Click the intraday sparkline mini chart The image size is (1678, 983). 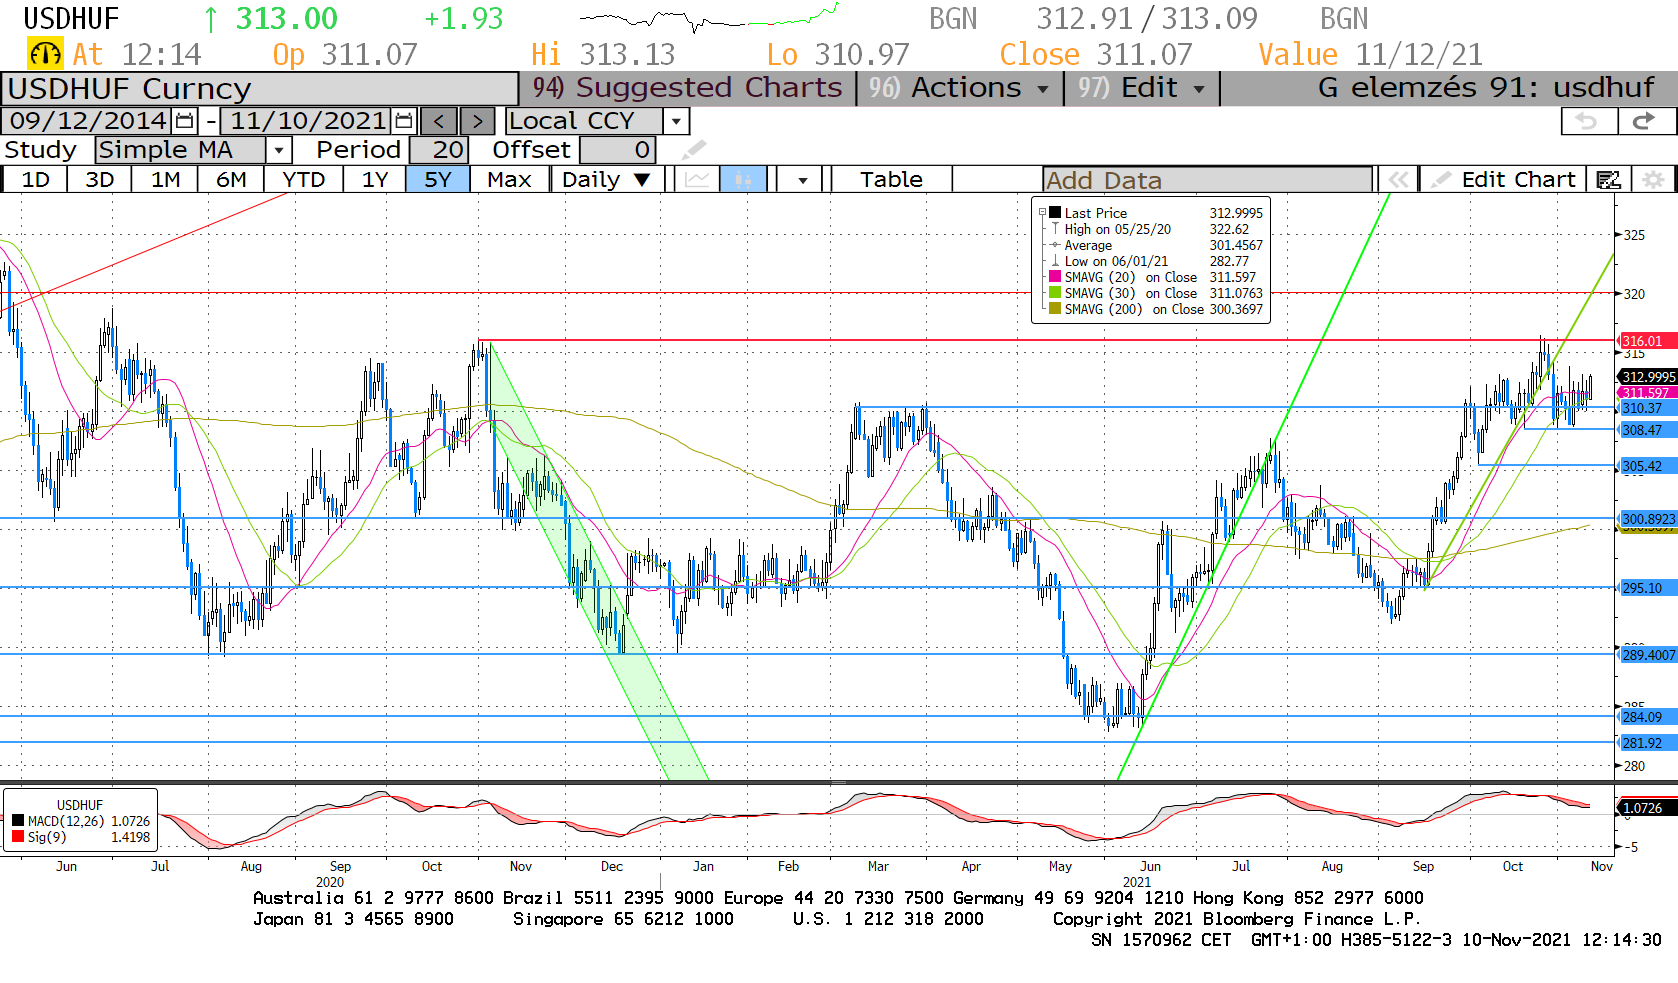pos(708,18)
